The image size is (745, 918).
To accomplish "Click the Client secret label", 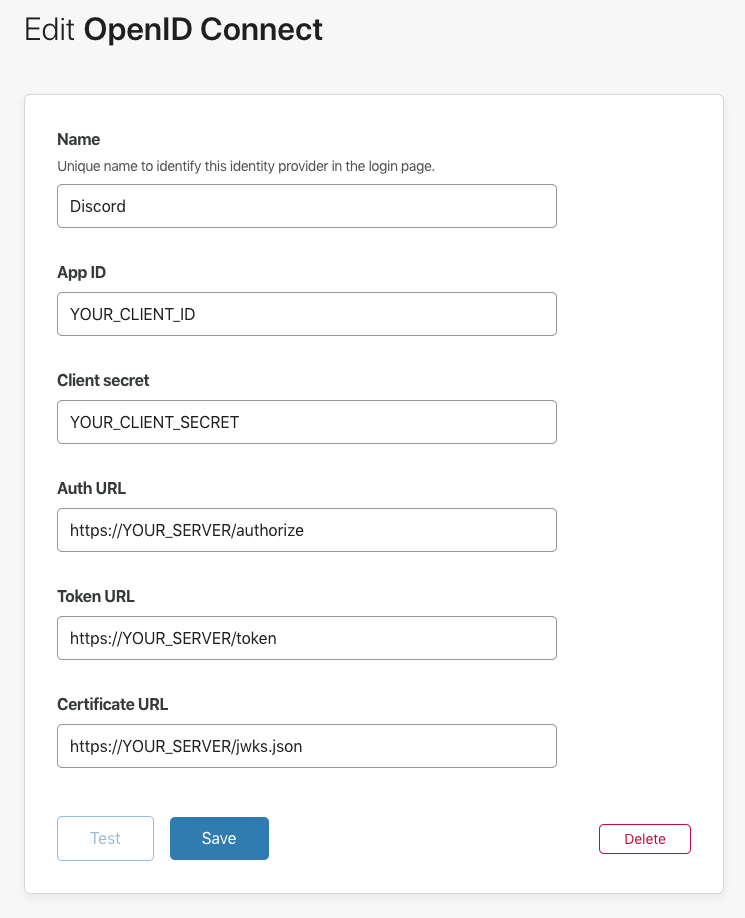I will tap(103, 380).
